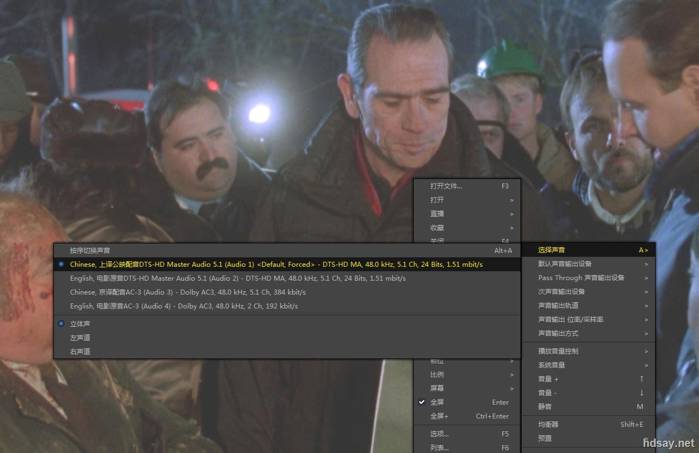Screen dimensions: 699x453
Task: Select English AC-3 (Audio 4) 2 Ch track
Action: (x=287, y=306)
